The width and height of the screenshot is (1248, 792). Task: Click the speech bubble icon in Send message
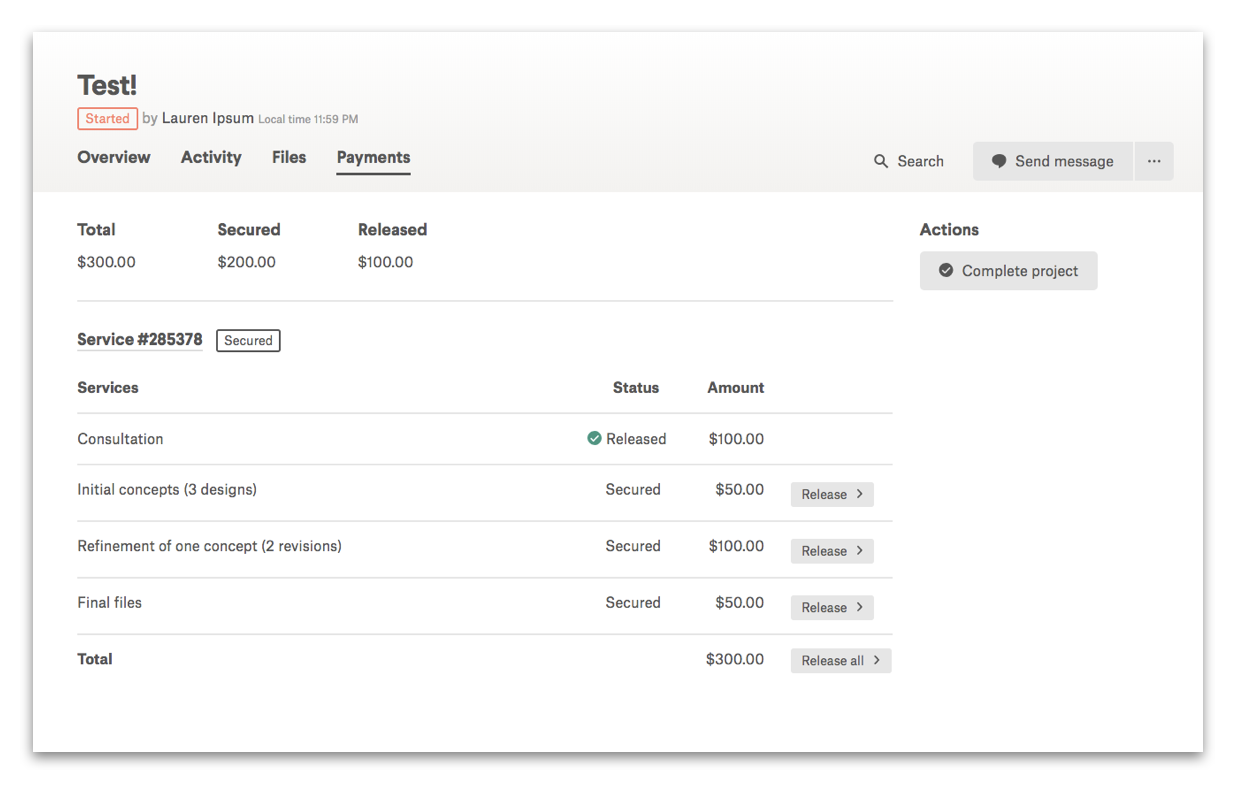point(998,161)
